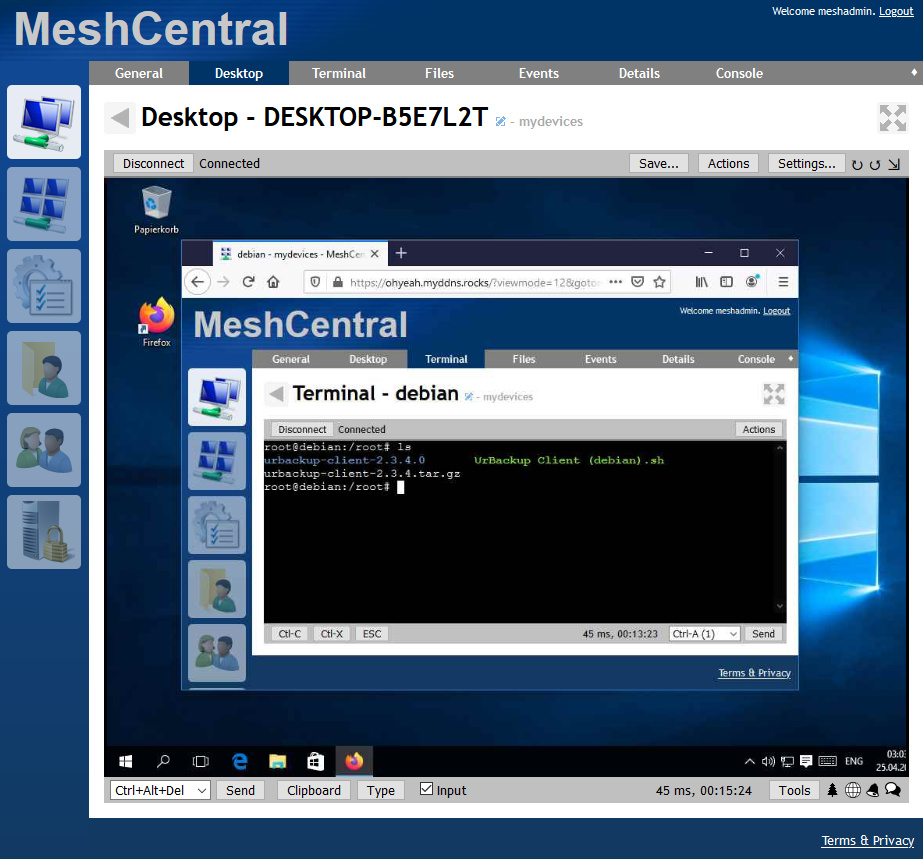Screen dimensions: 923x859
Task: Click the bell notification icon in bottom bar
Action: pos(873,790)
